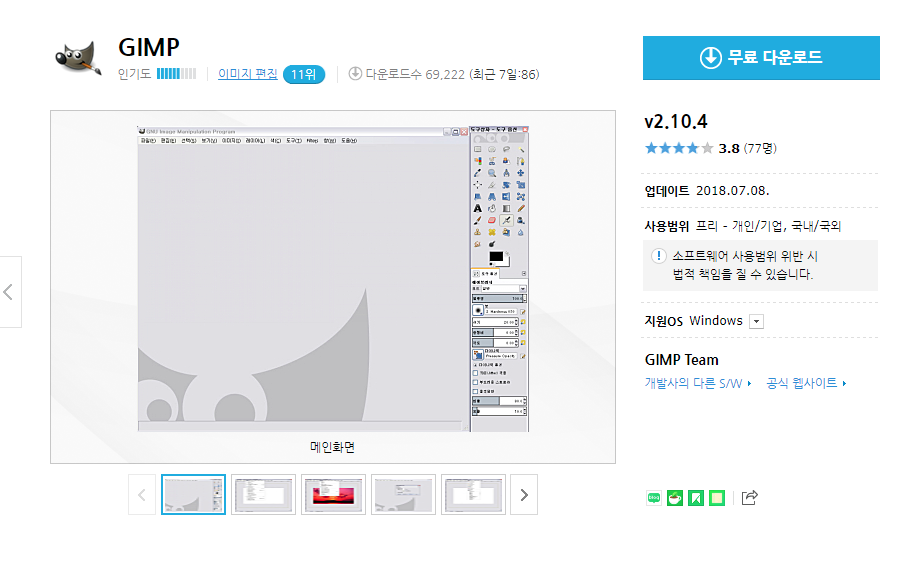Select the fifth screenshot thumbnail
This screenshot has width=908, height=565.
[x=474, y=495]
